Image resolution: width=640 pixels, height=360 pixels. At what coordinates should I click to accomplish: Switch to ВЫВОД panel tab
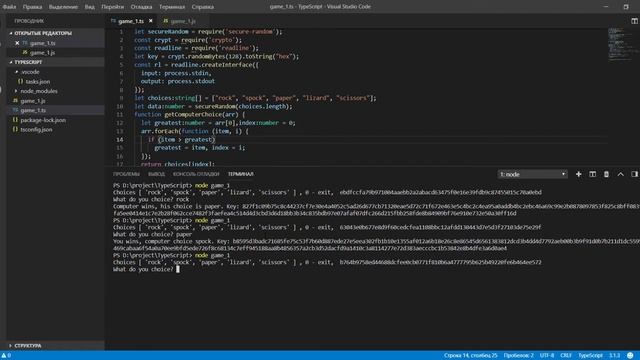click(x=156, y=174)
